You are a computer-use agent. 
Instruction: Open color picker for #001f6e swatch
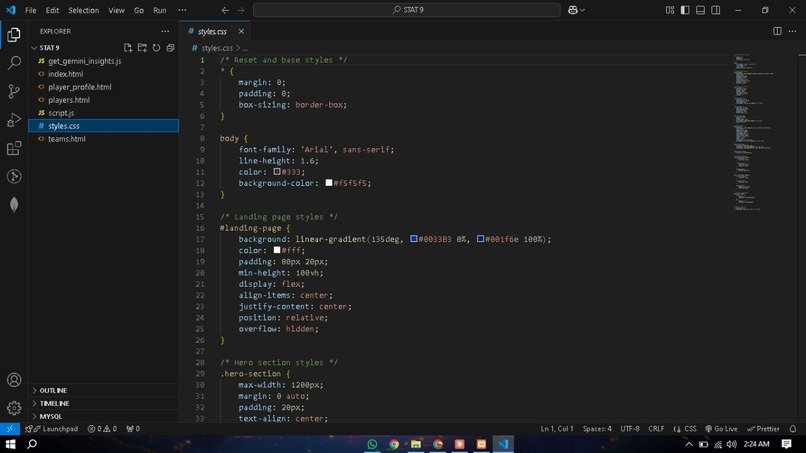480,239
